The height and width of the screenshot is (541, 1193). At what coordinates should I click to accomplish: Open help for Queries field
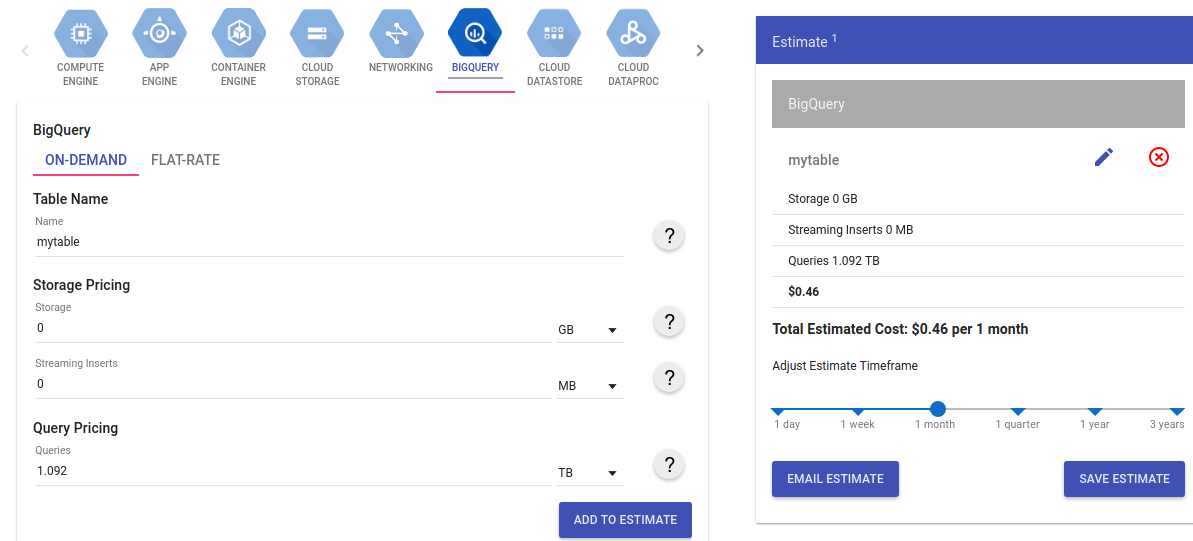pos(670,465)
